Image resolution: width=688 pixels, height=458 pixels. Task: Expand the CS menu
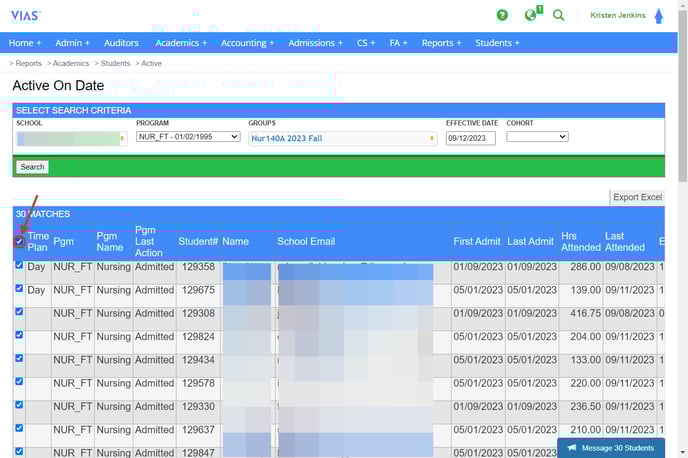(366, 43)
